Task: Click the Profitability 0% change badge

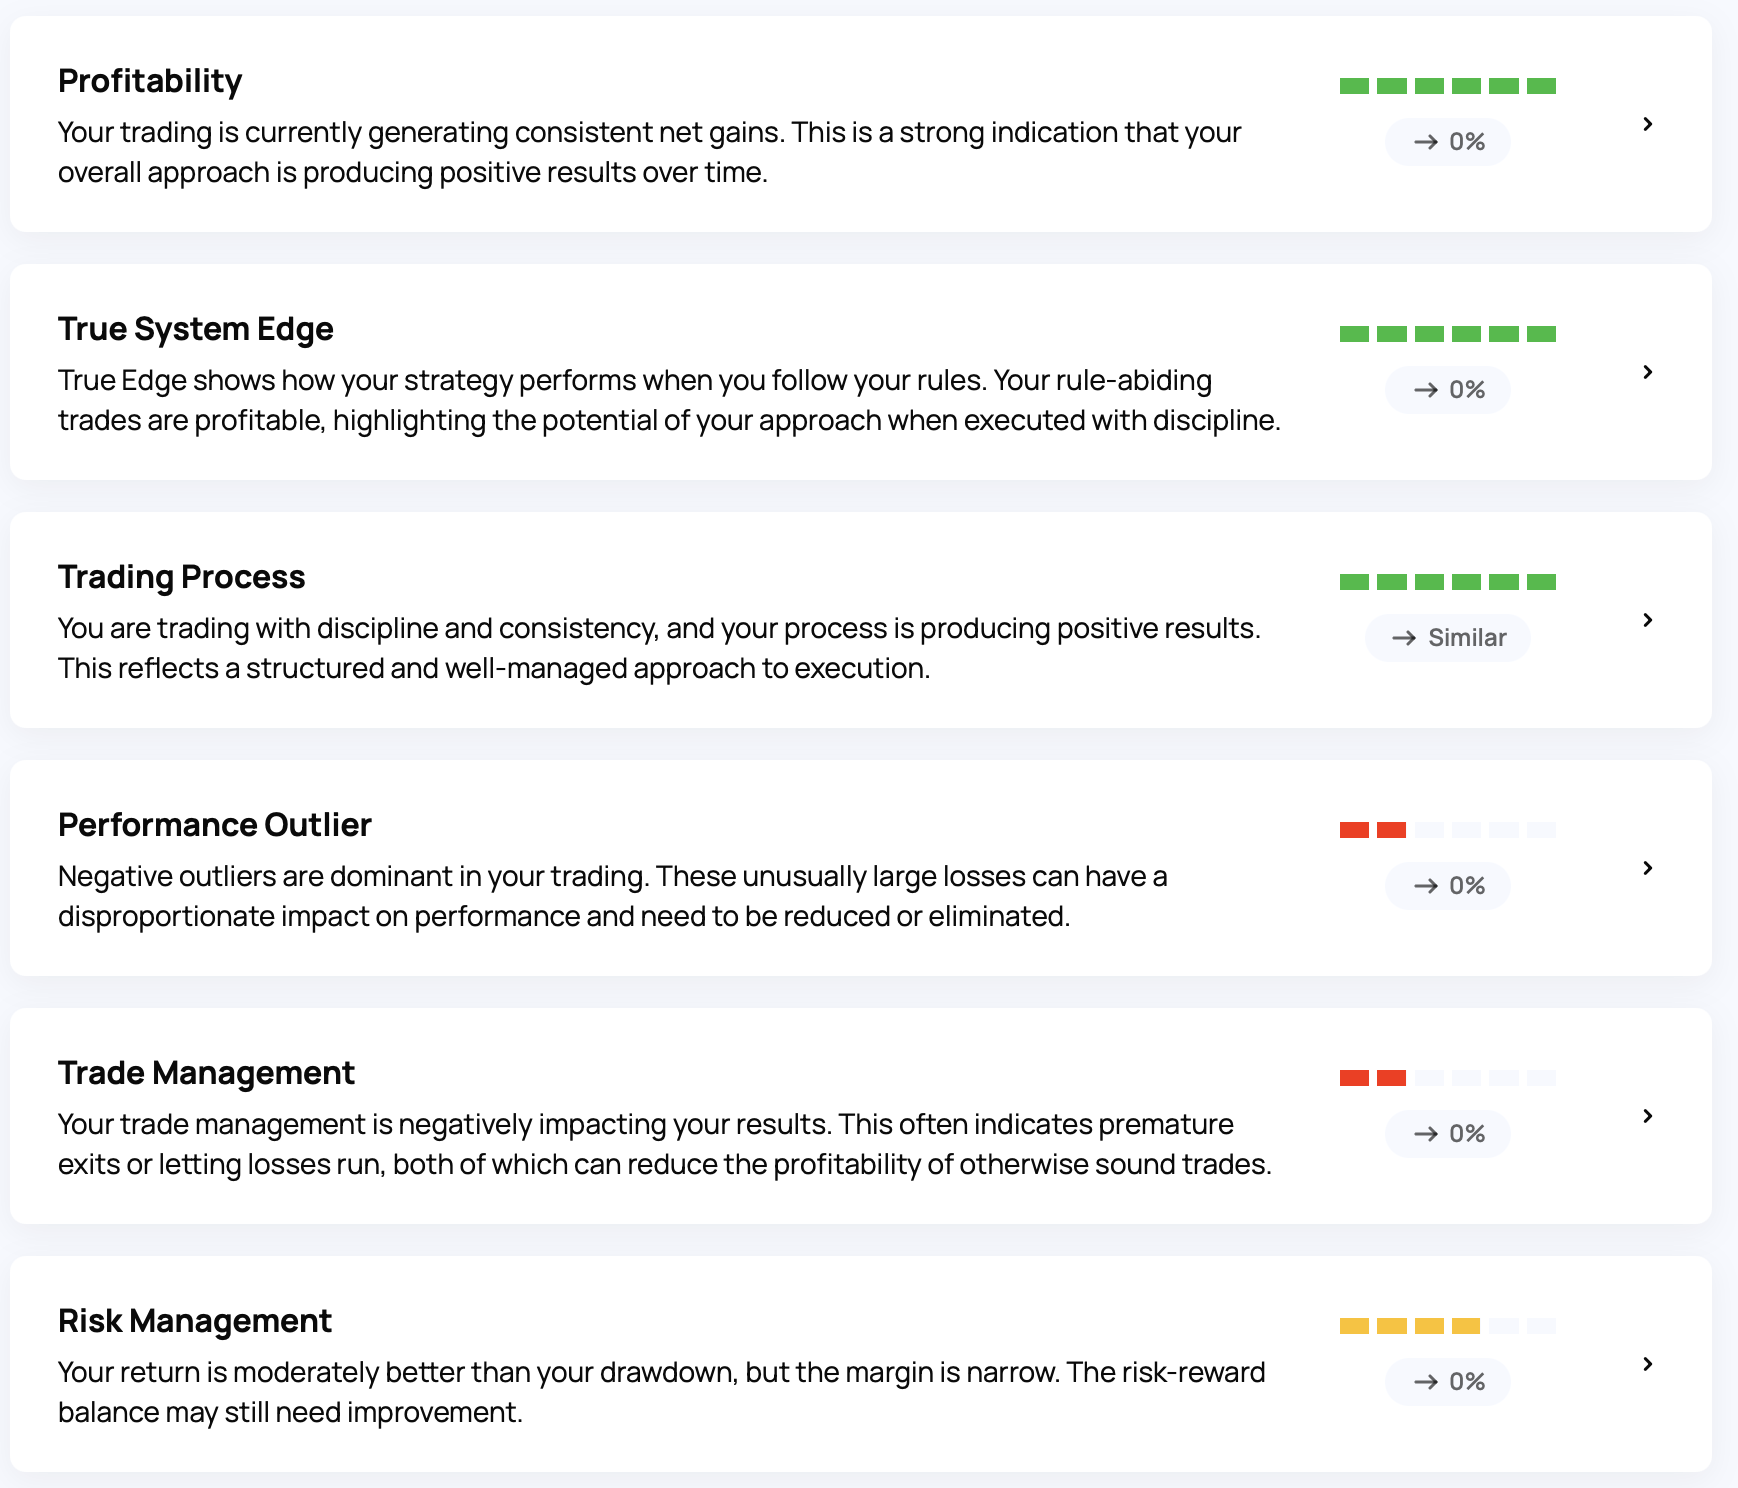Action: click(1448, 142)
